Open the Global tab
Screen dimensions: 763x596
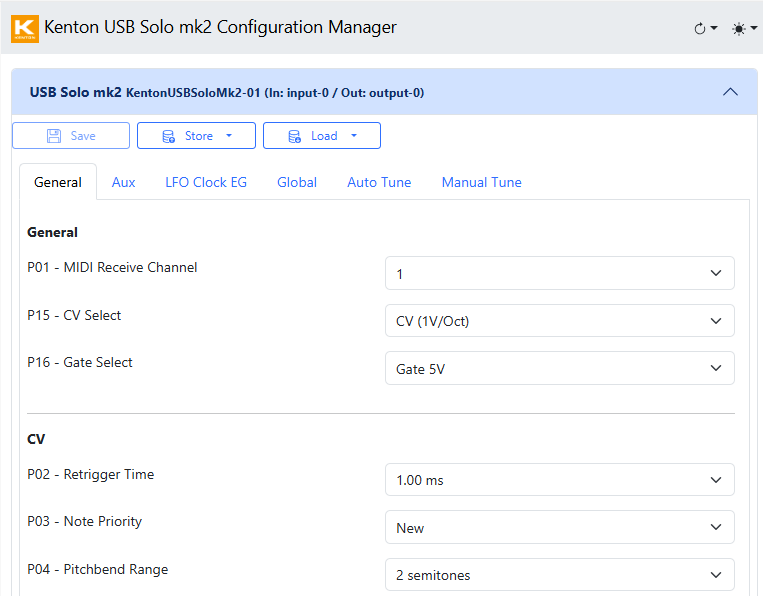297,182
